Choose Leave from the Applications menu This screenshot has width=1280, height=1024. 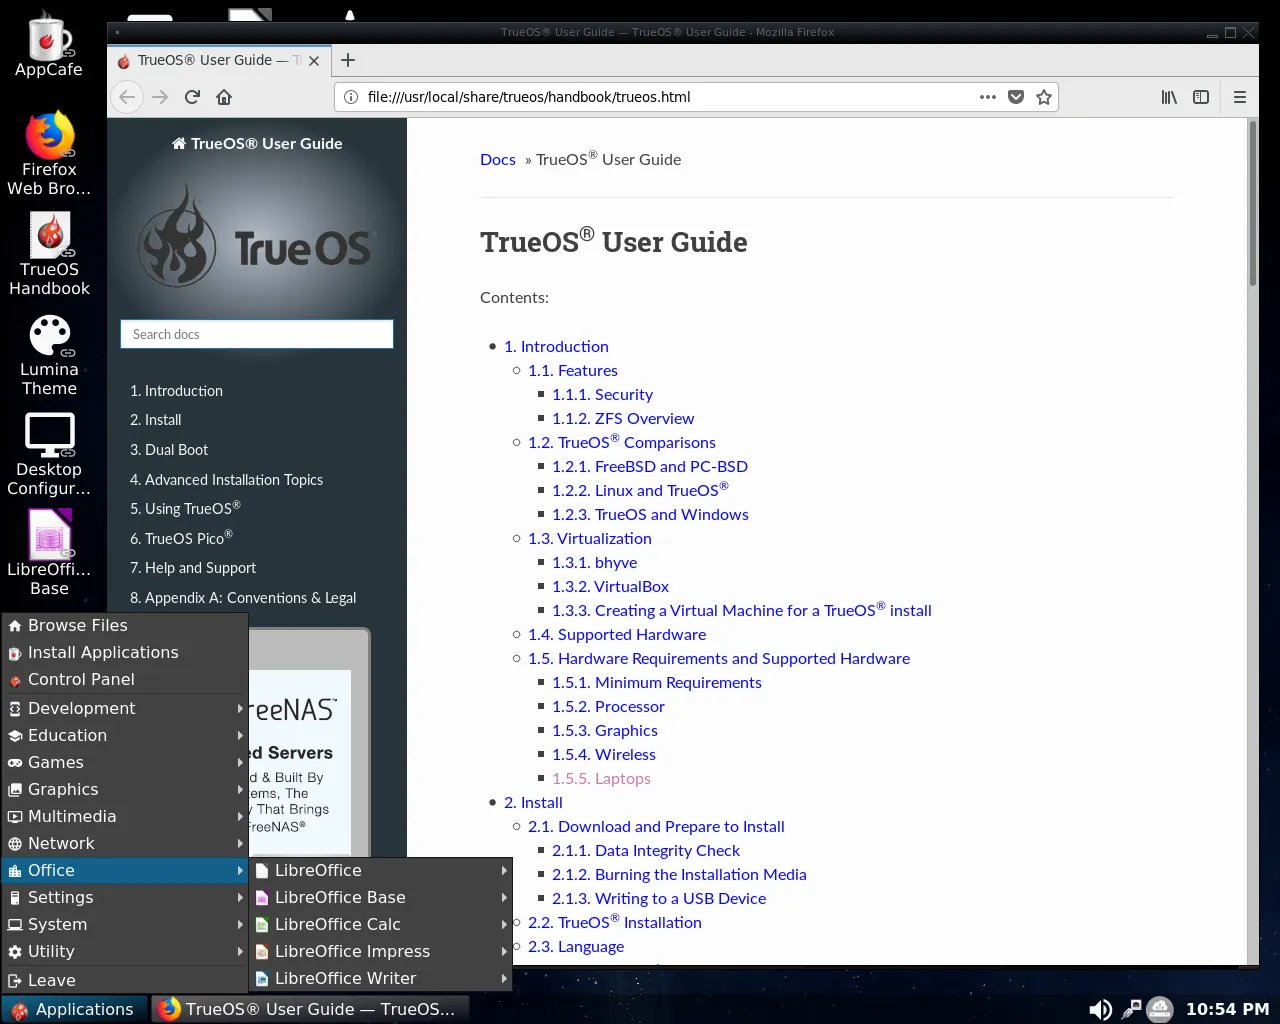pyautogui.click(x=125, y=980)
